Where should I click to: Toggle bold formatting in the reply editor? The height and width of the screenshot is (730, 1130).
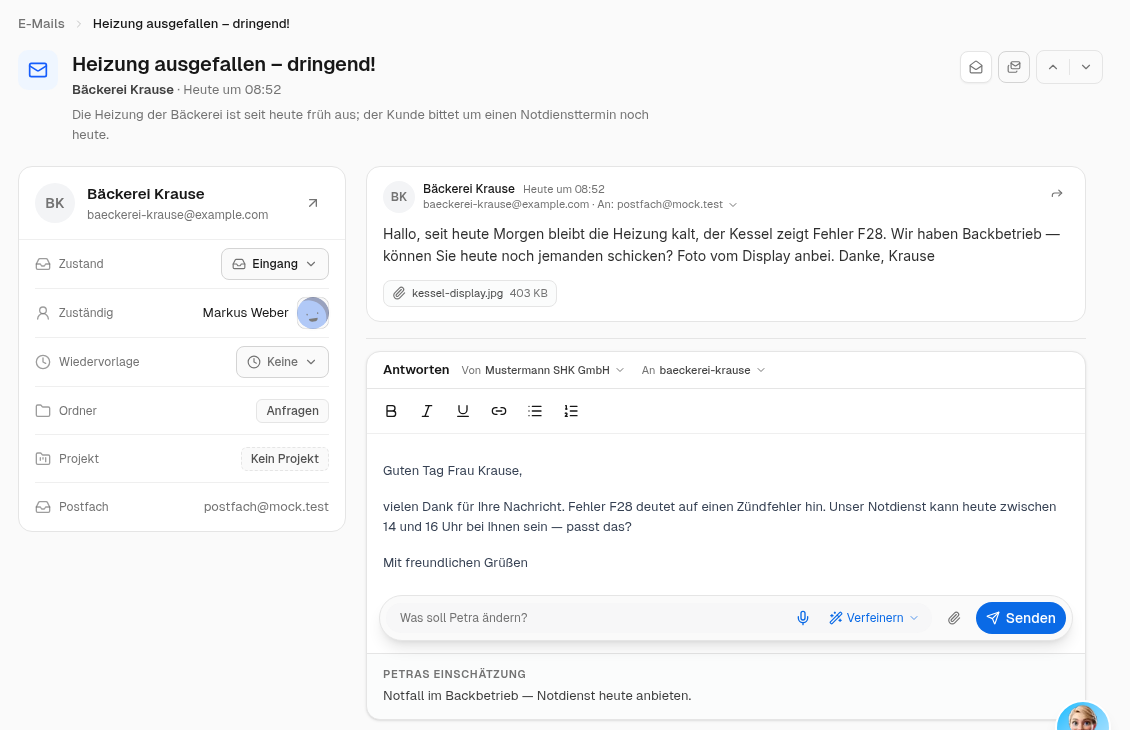point(391,411)
